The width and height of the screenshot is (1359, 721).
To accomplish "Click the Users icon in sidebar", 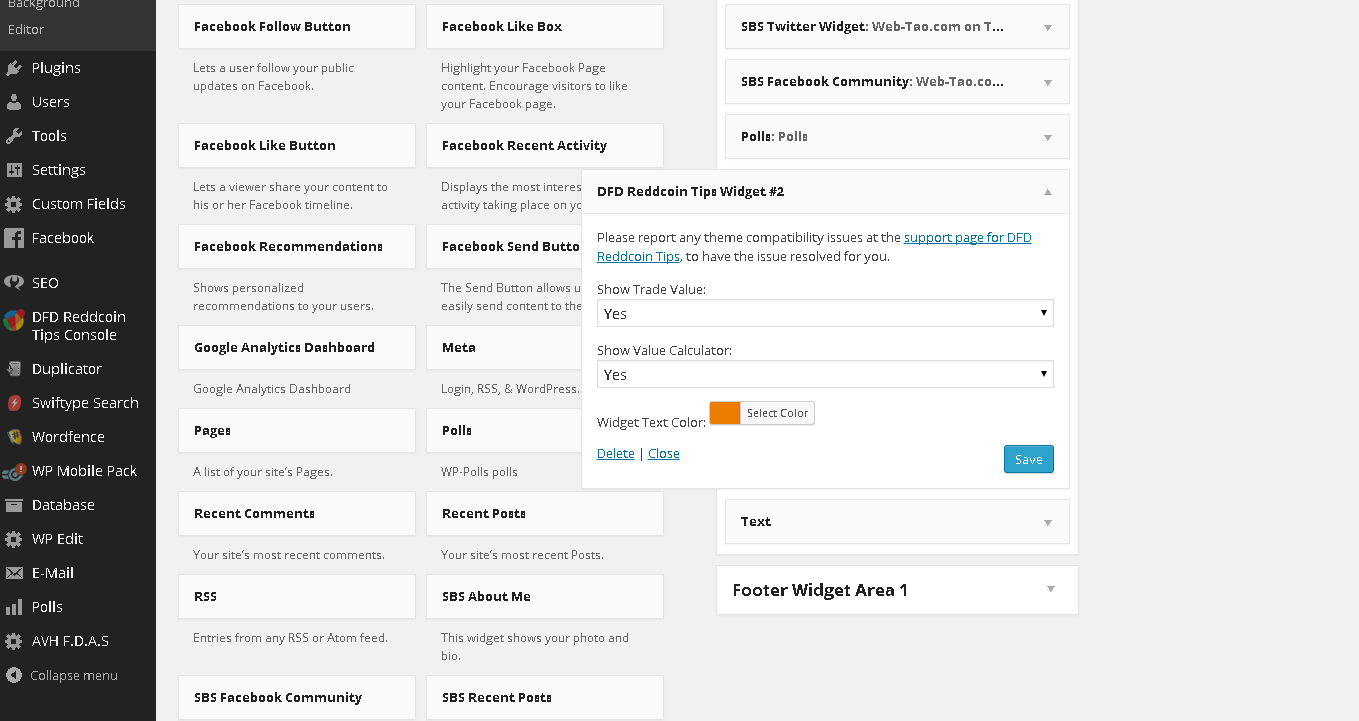I will tap(14, 102).
